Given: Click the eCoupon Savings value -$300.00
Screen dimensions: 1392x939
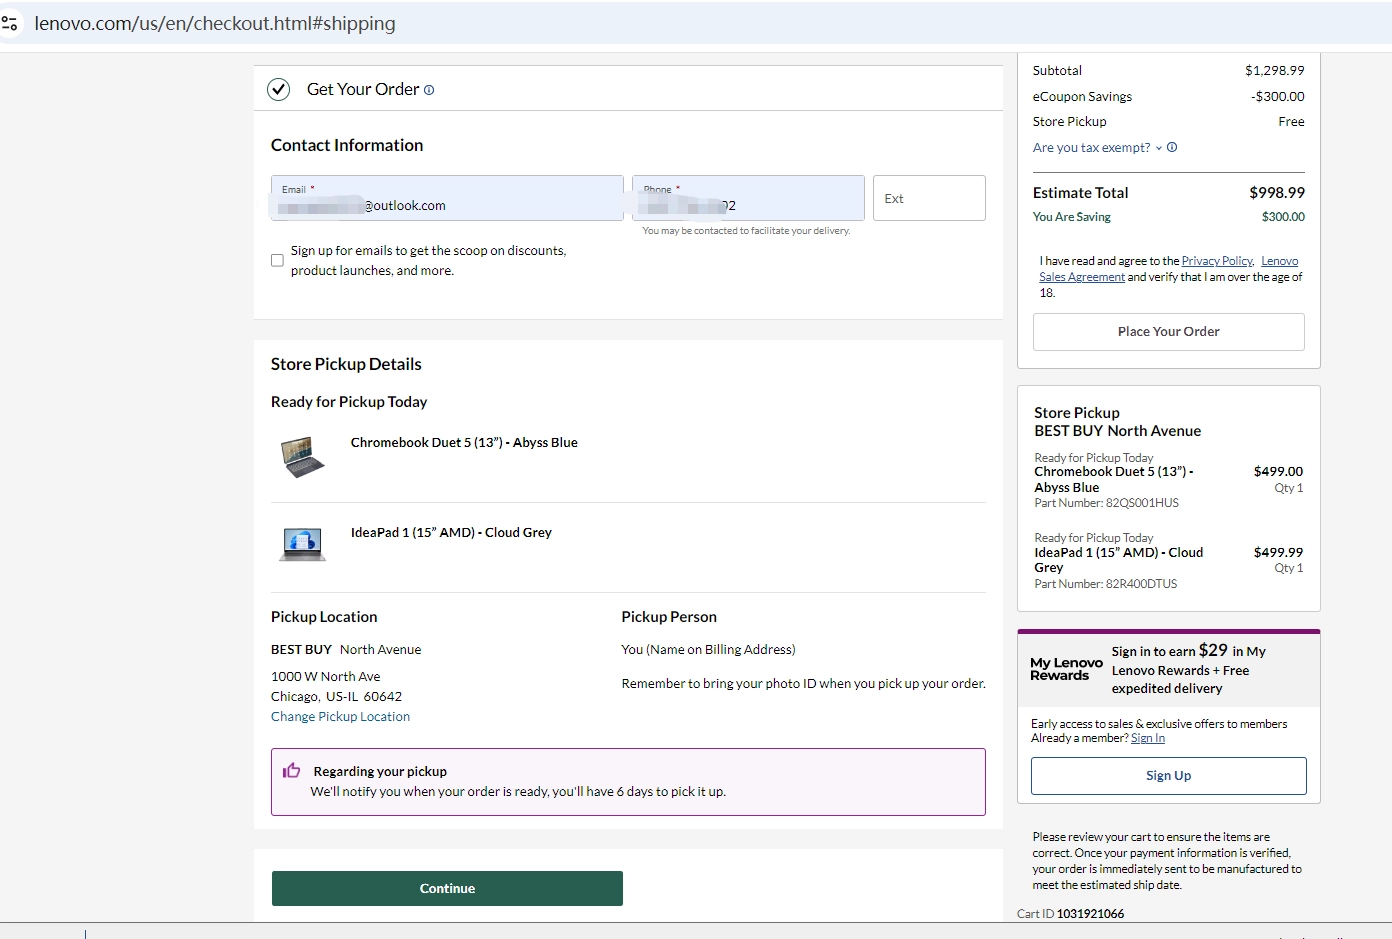Looking at the screenshot, I should click(1278, 97).
